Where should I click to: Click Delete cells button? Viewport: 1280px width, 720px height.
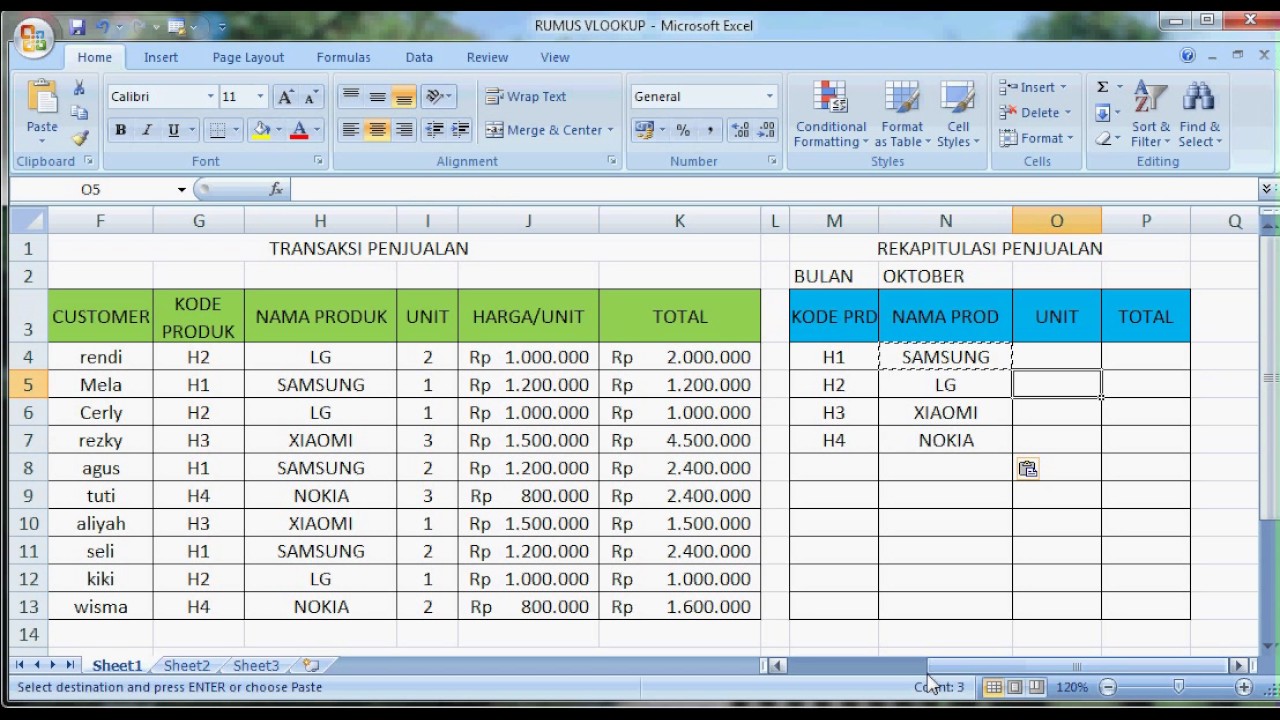pyautogui.click(x=1036, y=113)
